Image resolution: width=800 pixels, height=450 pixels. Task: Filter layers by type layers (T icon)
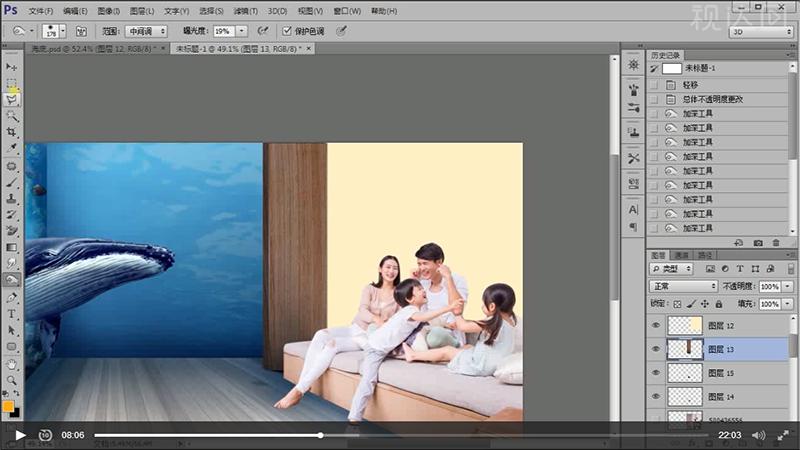coord(740,268)
